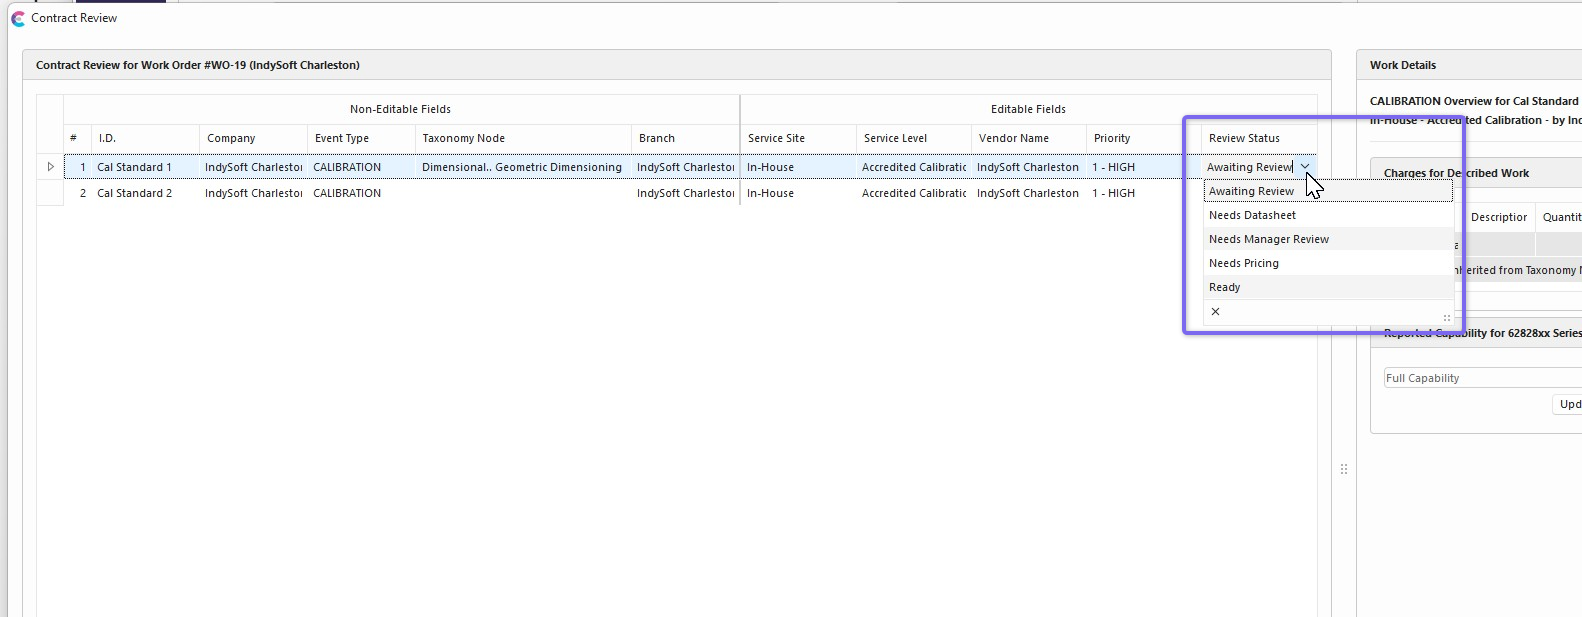Image resolution: width=1582 pixels, height=617 pixels.
Task: Set review status to Needs Pricing
Action: pos(1243,263)
